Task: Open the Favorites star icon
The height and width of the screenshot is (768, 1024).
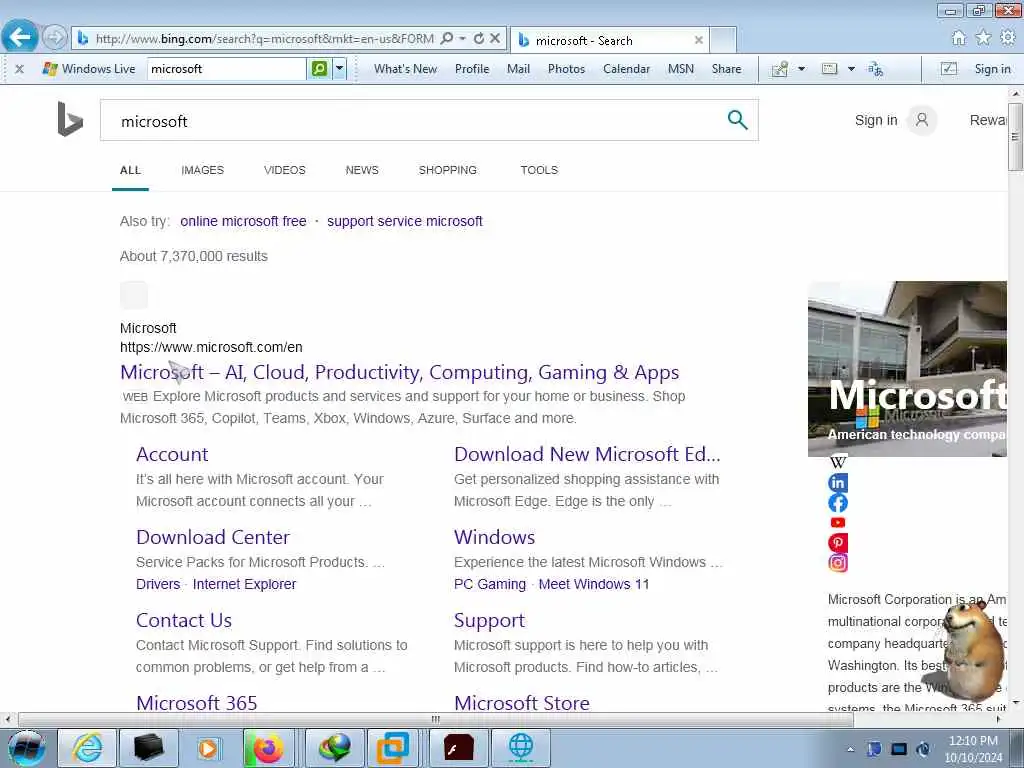Action: point(984,38)
